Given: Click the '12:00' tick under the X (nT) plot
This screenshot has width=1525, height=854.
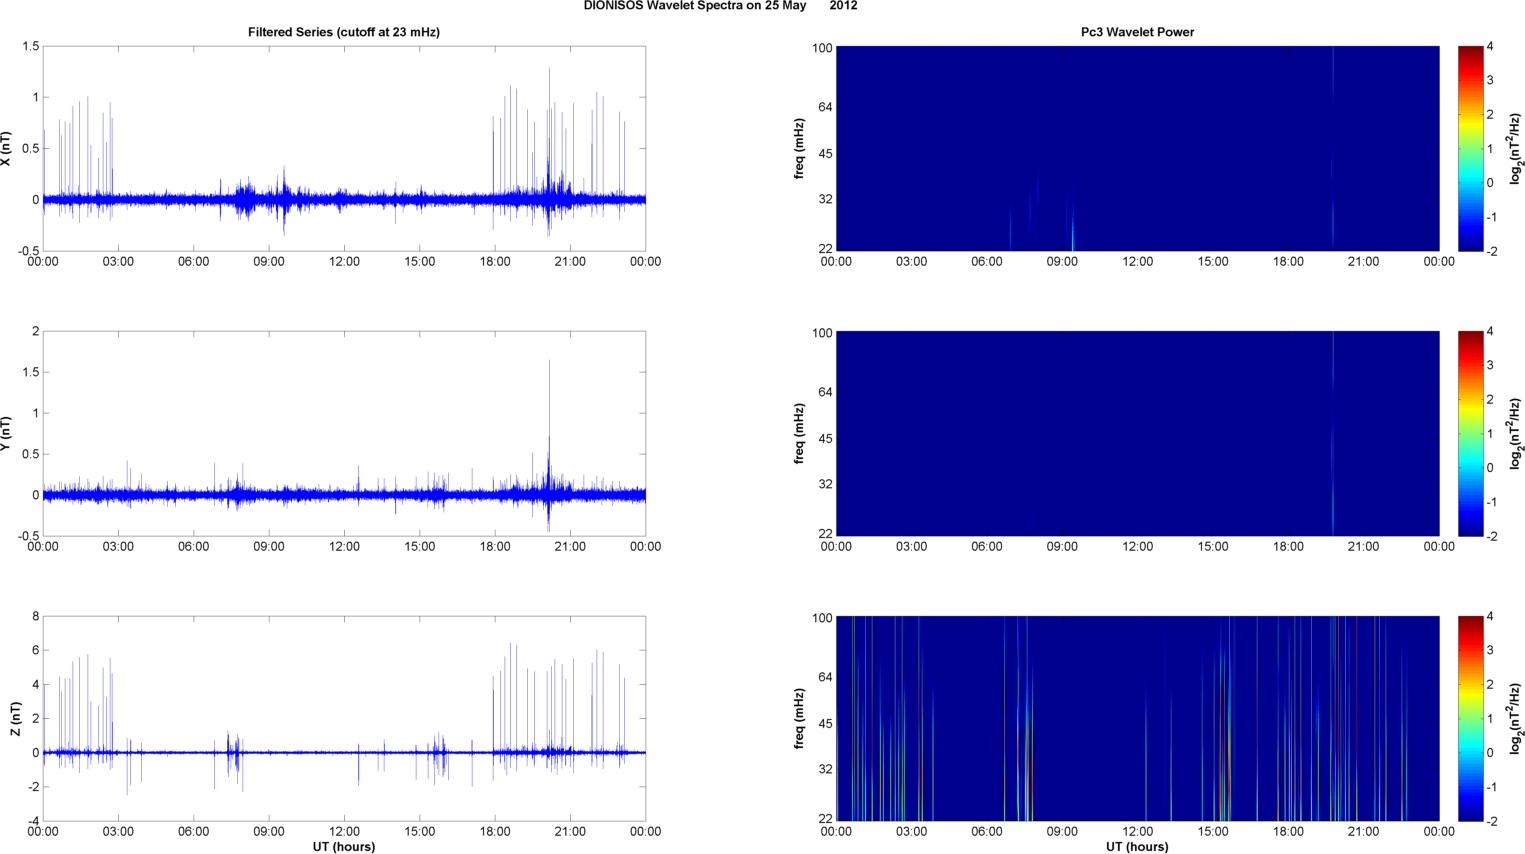Looking at the screenshot, I should click(344, 262).
